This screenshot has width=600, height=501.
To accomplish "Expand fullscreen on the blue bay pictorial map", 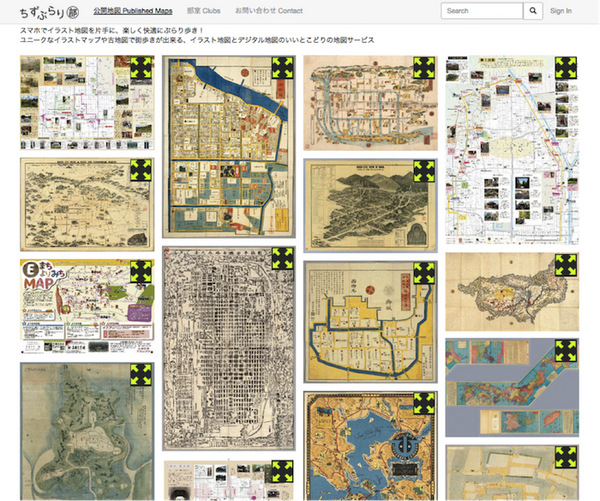I will click(424, 403).
